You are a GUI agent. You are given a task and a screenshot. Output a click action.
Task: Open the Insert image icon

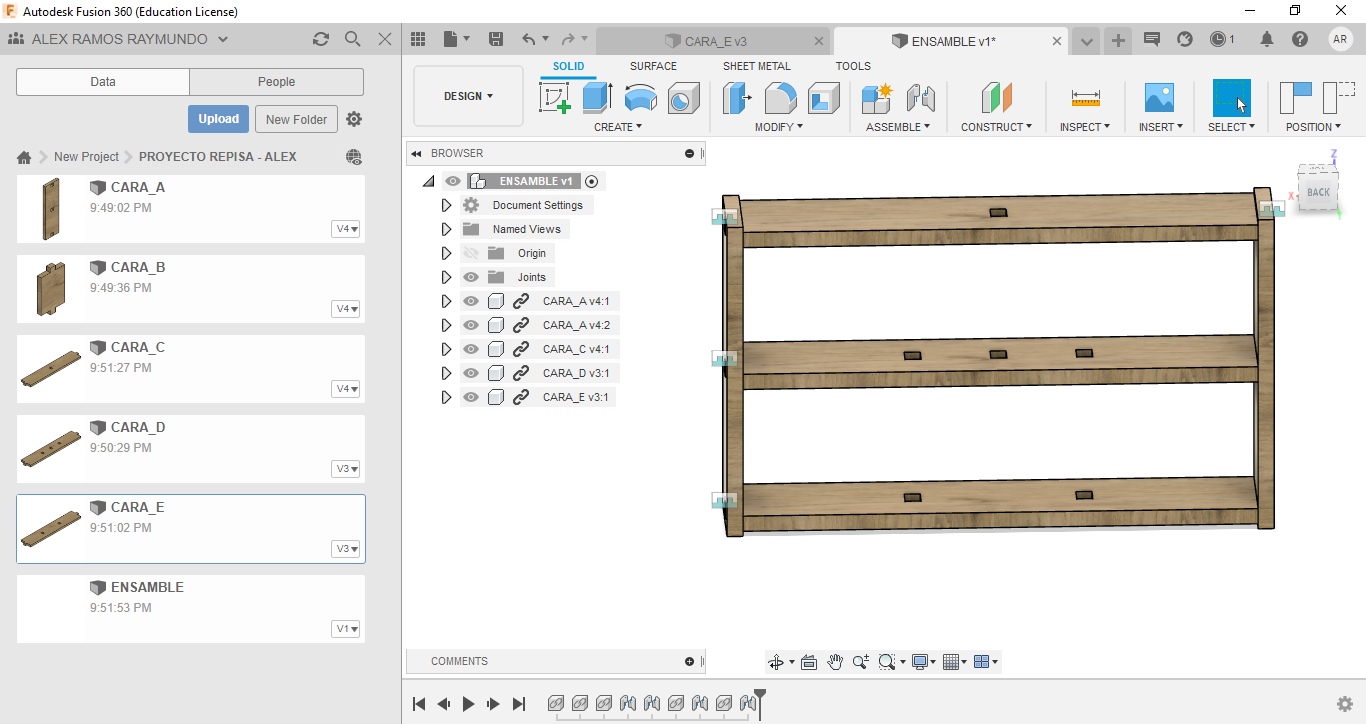point(1159,98)
